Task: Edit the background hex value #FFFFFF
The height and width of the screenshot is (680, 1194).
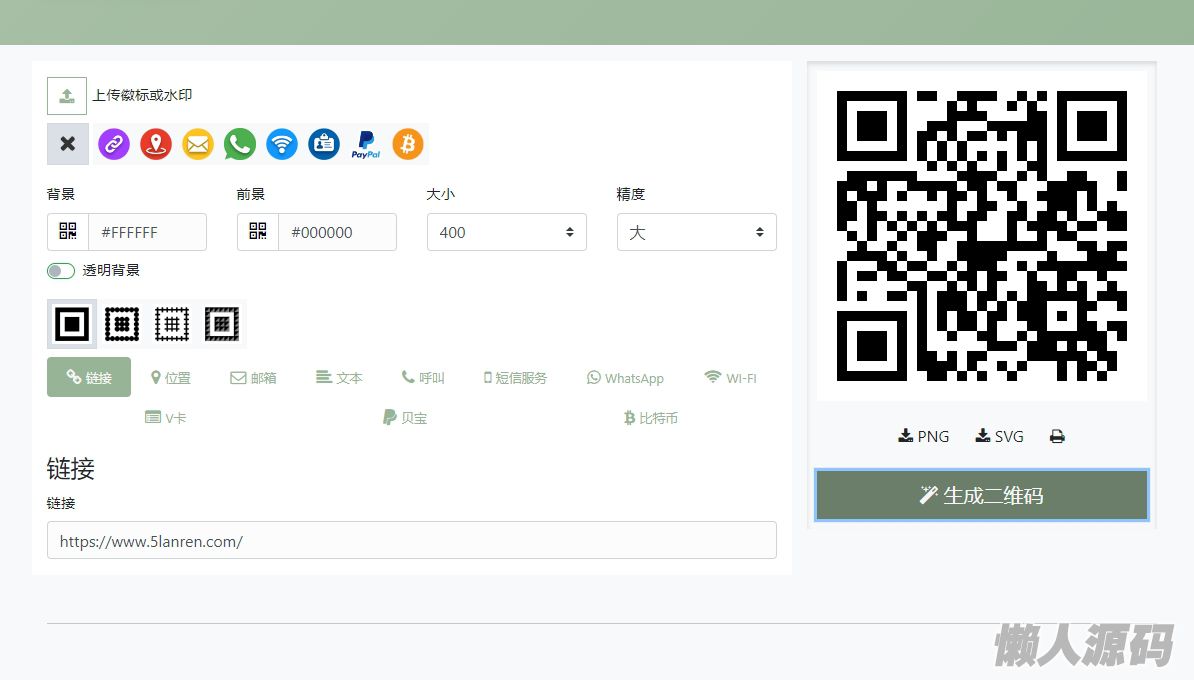Action: [148, 231]
